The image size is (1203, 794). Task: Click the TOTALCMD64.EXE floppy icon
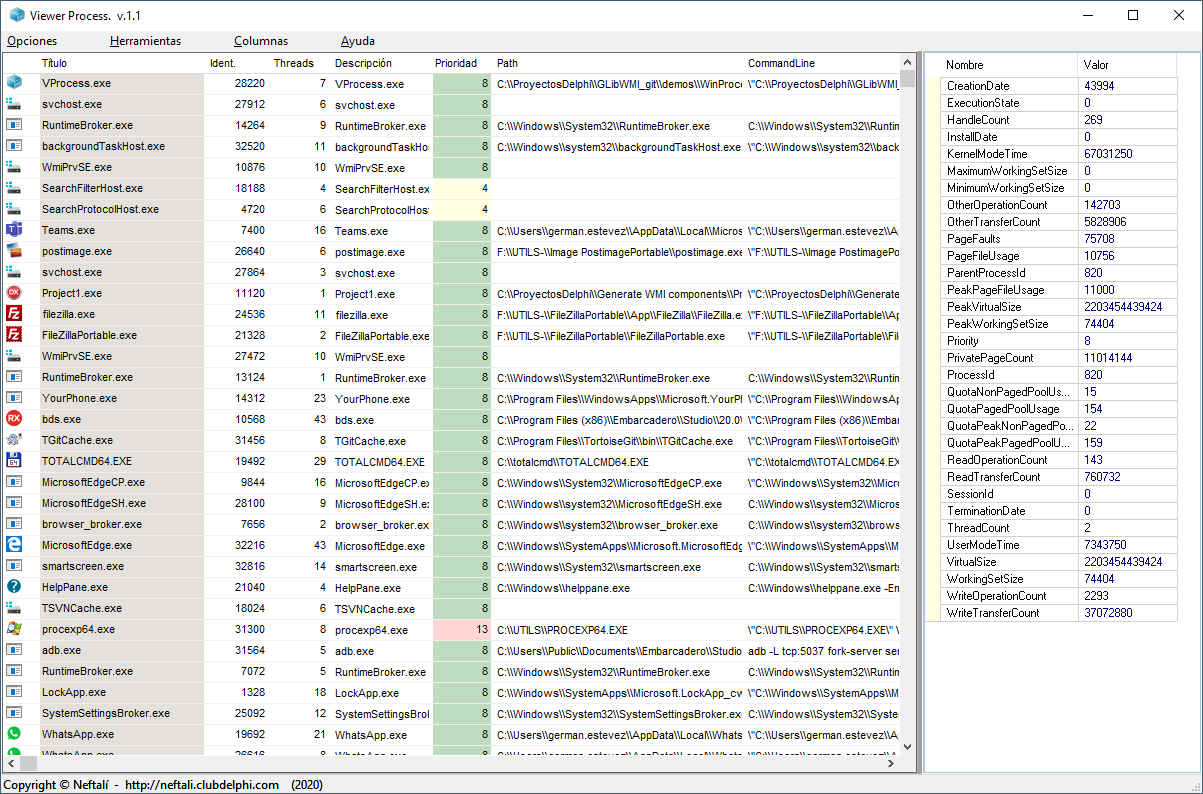14,461
